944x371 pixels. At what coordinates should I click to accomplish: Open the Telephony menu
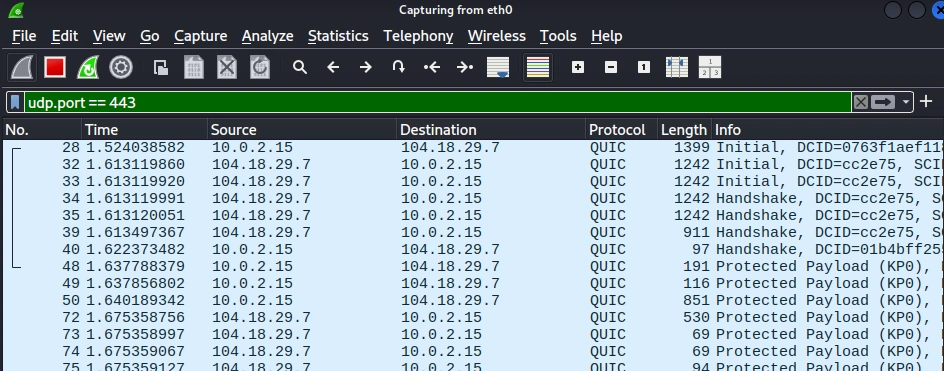[418, 36]
